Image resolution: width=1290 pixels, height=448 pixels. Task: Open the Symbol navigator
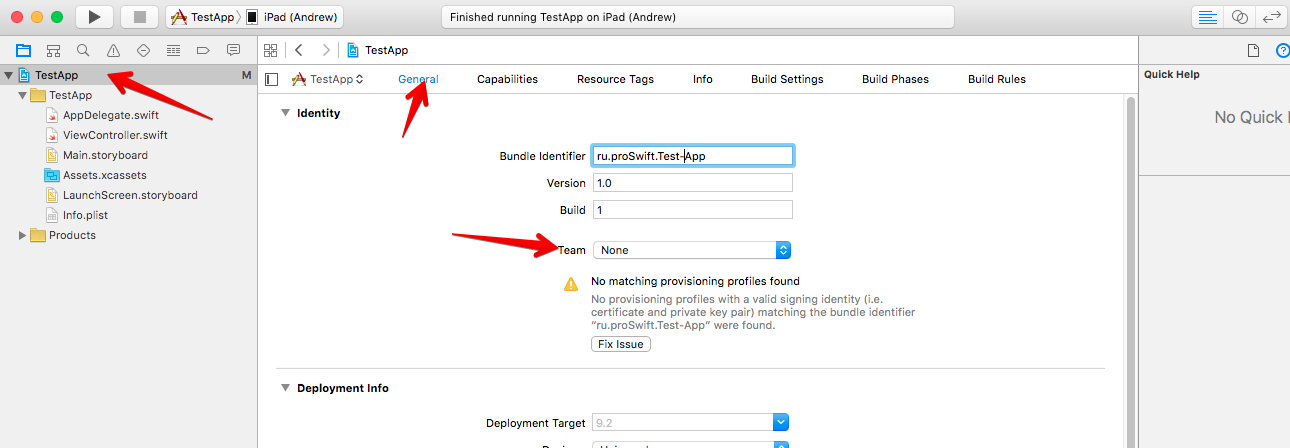click(53, 50)
